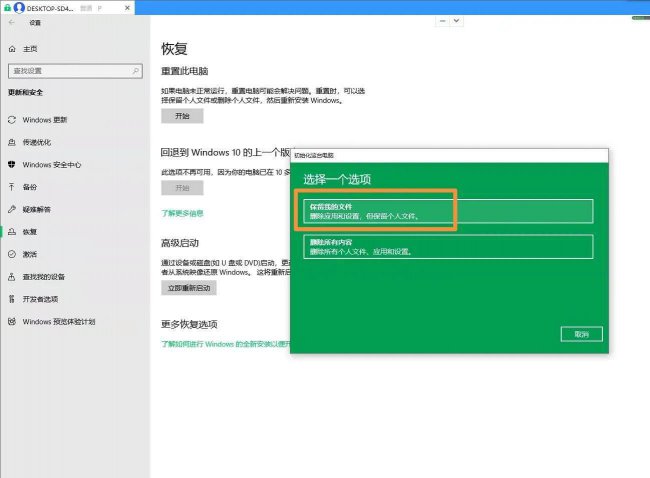Expand the remote toolbar chevron dropdown

[456, 21]
